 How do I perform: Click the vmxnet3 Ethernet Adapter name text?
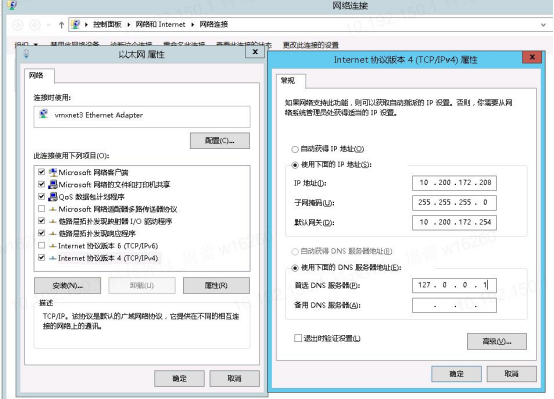click(99, 115)
